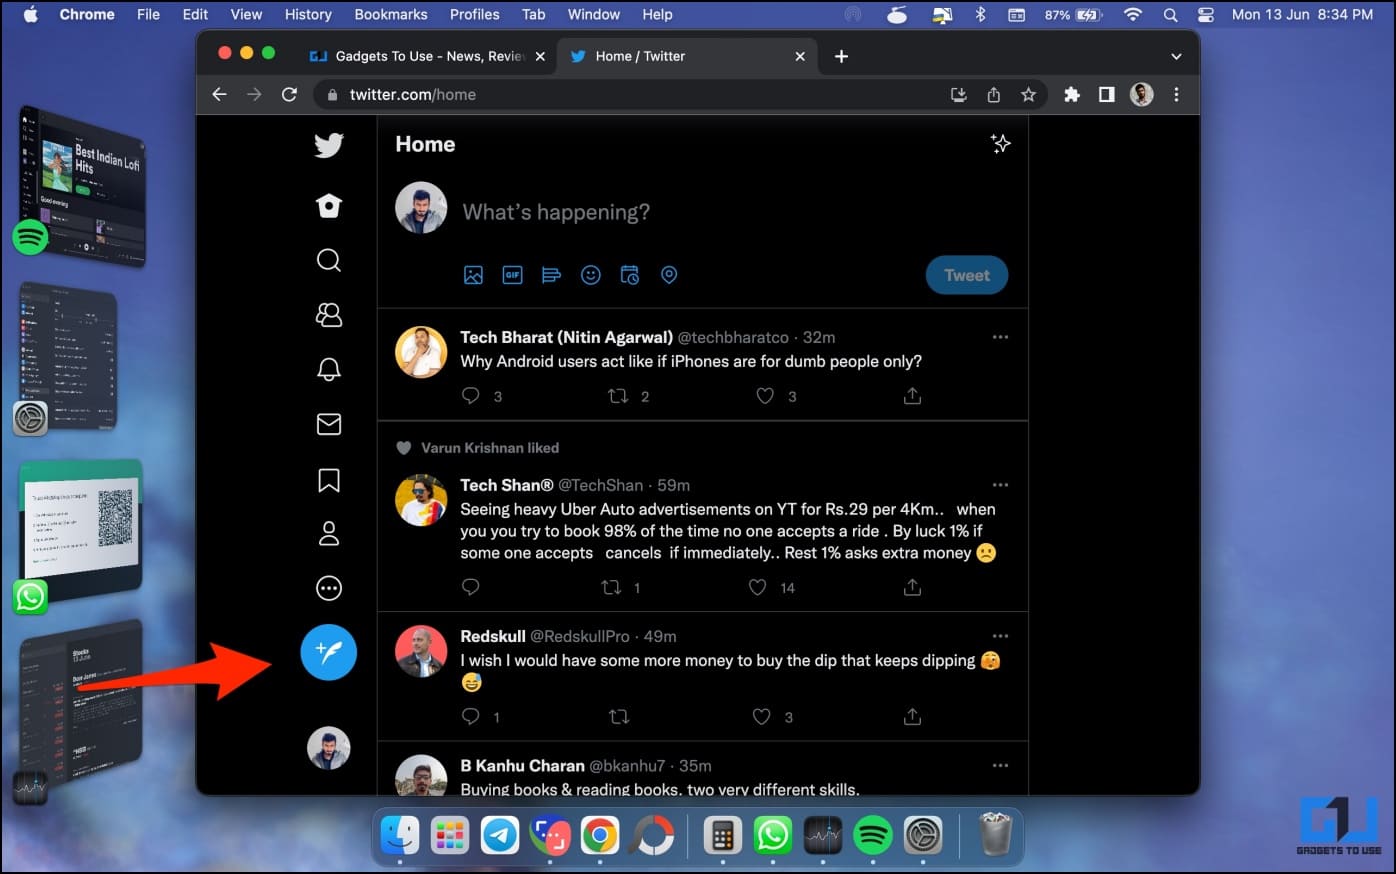Add a GIF to the tweet
The image size is (1396, 874).
pyautogui.click(x=512, y=275)
